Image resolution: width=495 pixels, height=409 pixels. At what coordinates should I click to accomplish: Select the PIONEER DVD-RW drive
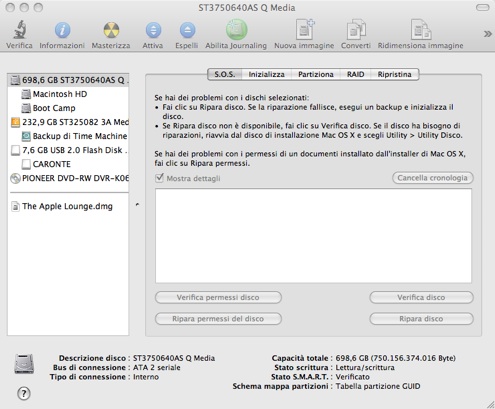(x=68, y=178)
